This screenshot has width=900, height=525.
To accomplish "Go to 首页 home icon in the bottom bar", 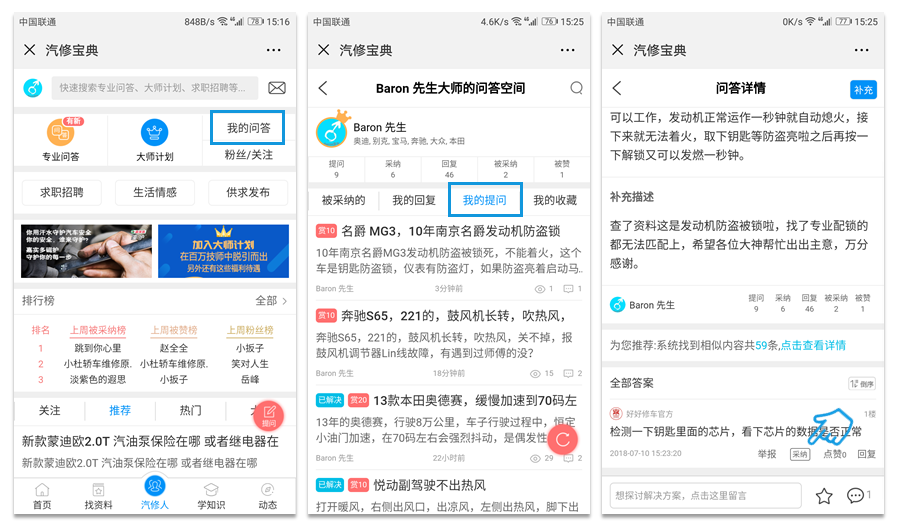I will 42,496.
